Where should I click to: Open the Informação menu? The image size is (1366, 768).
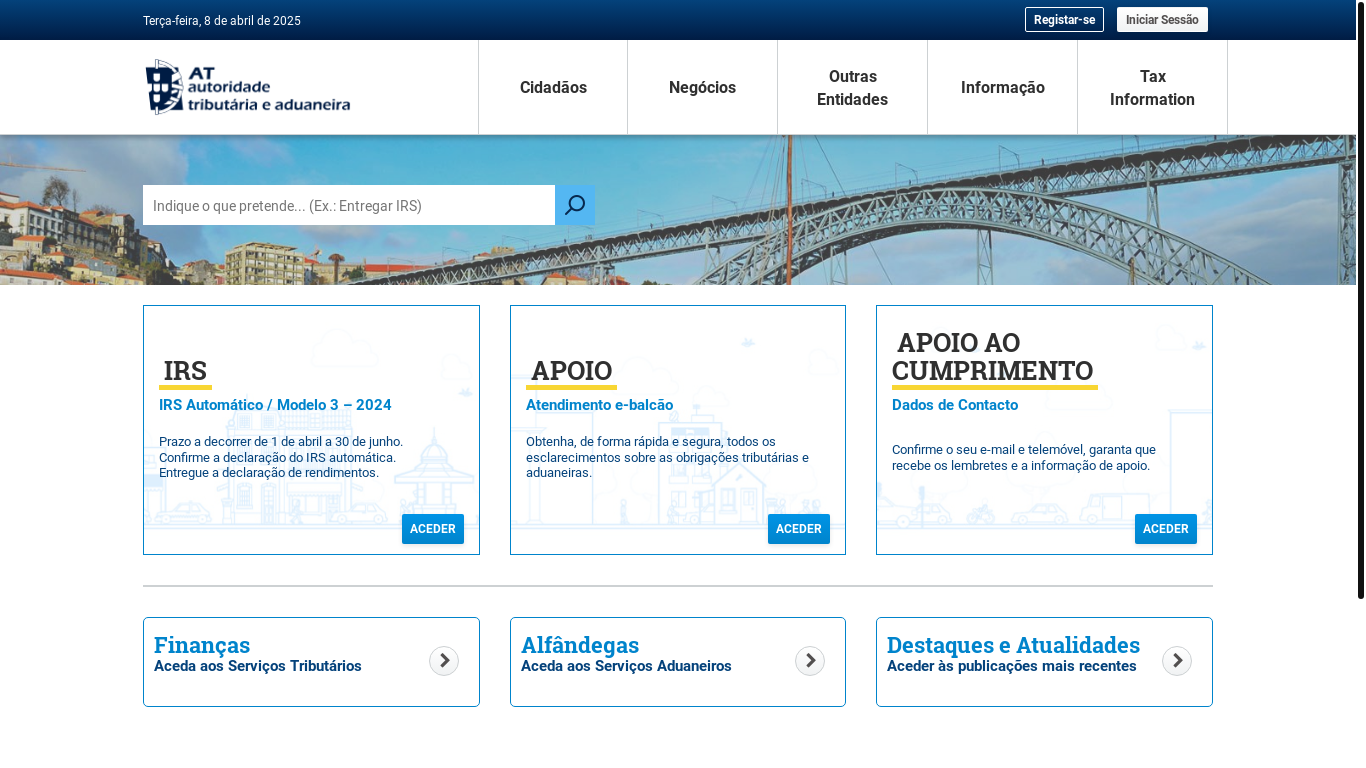point(1002,87)
